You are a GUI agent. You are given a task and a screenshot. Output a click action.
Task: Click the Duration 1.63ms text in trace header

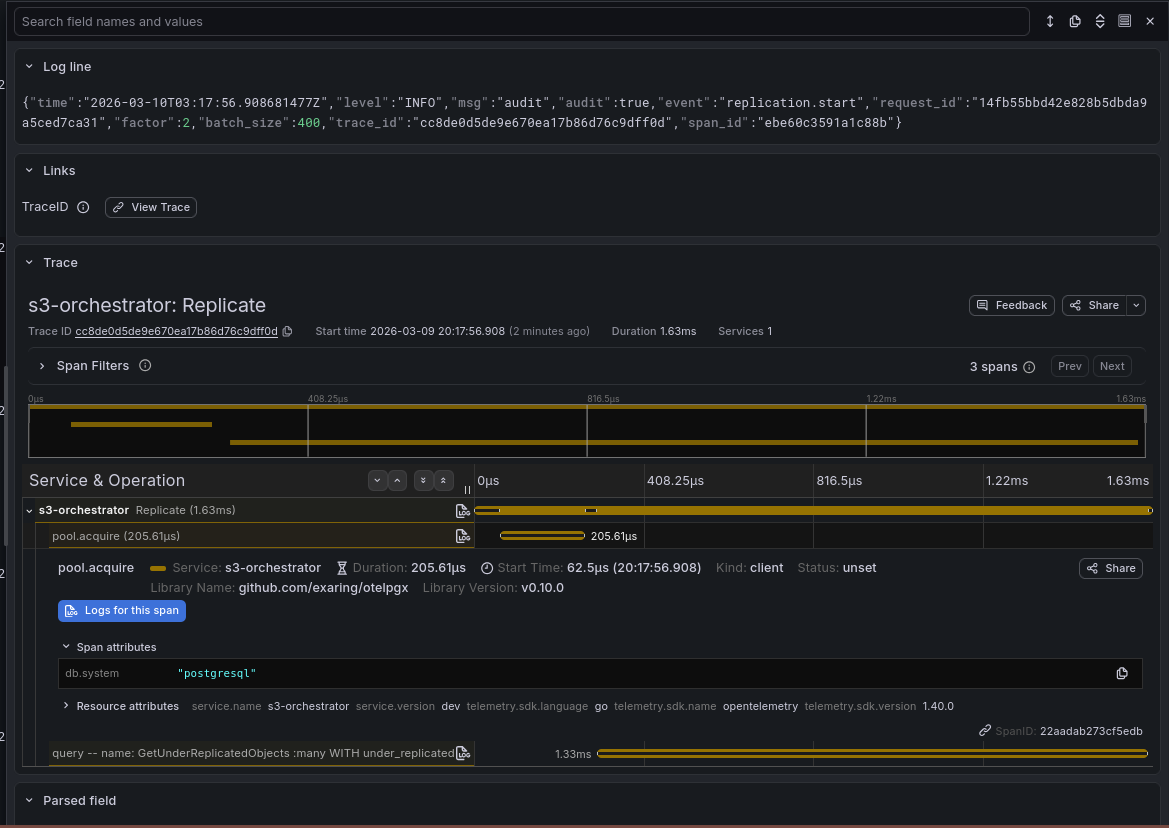tap(654, 331)
